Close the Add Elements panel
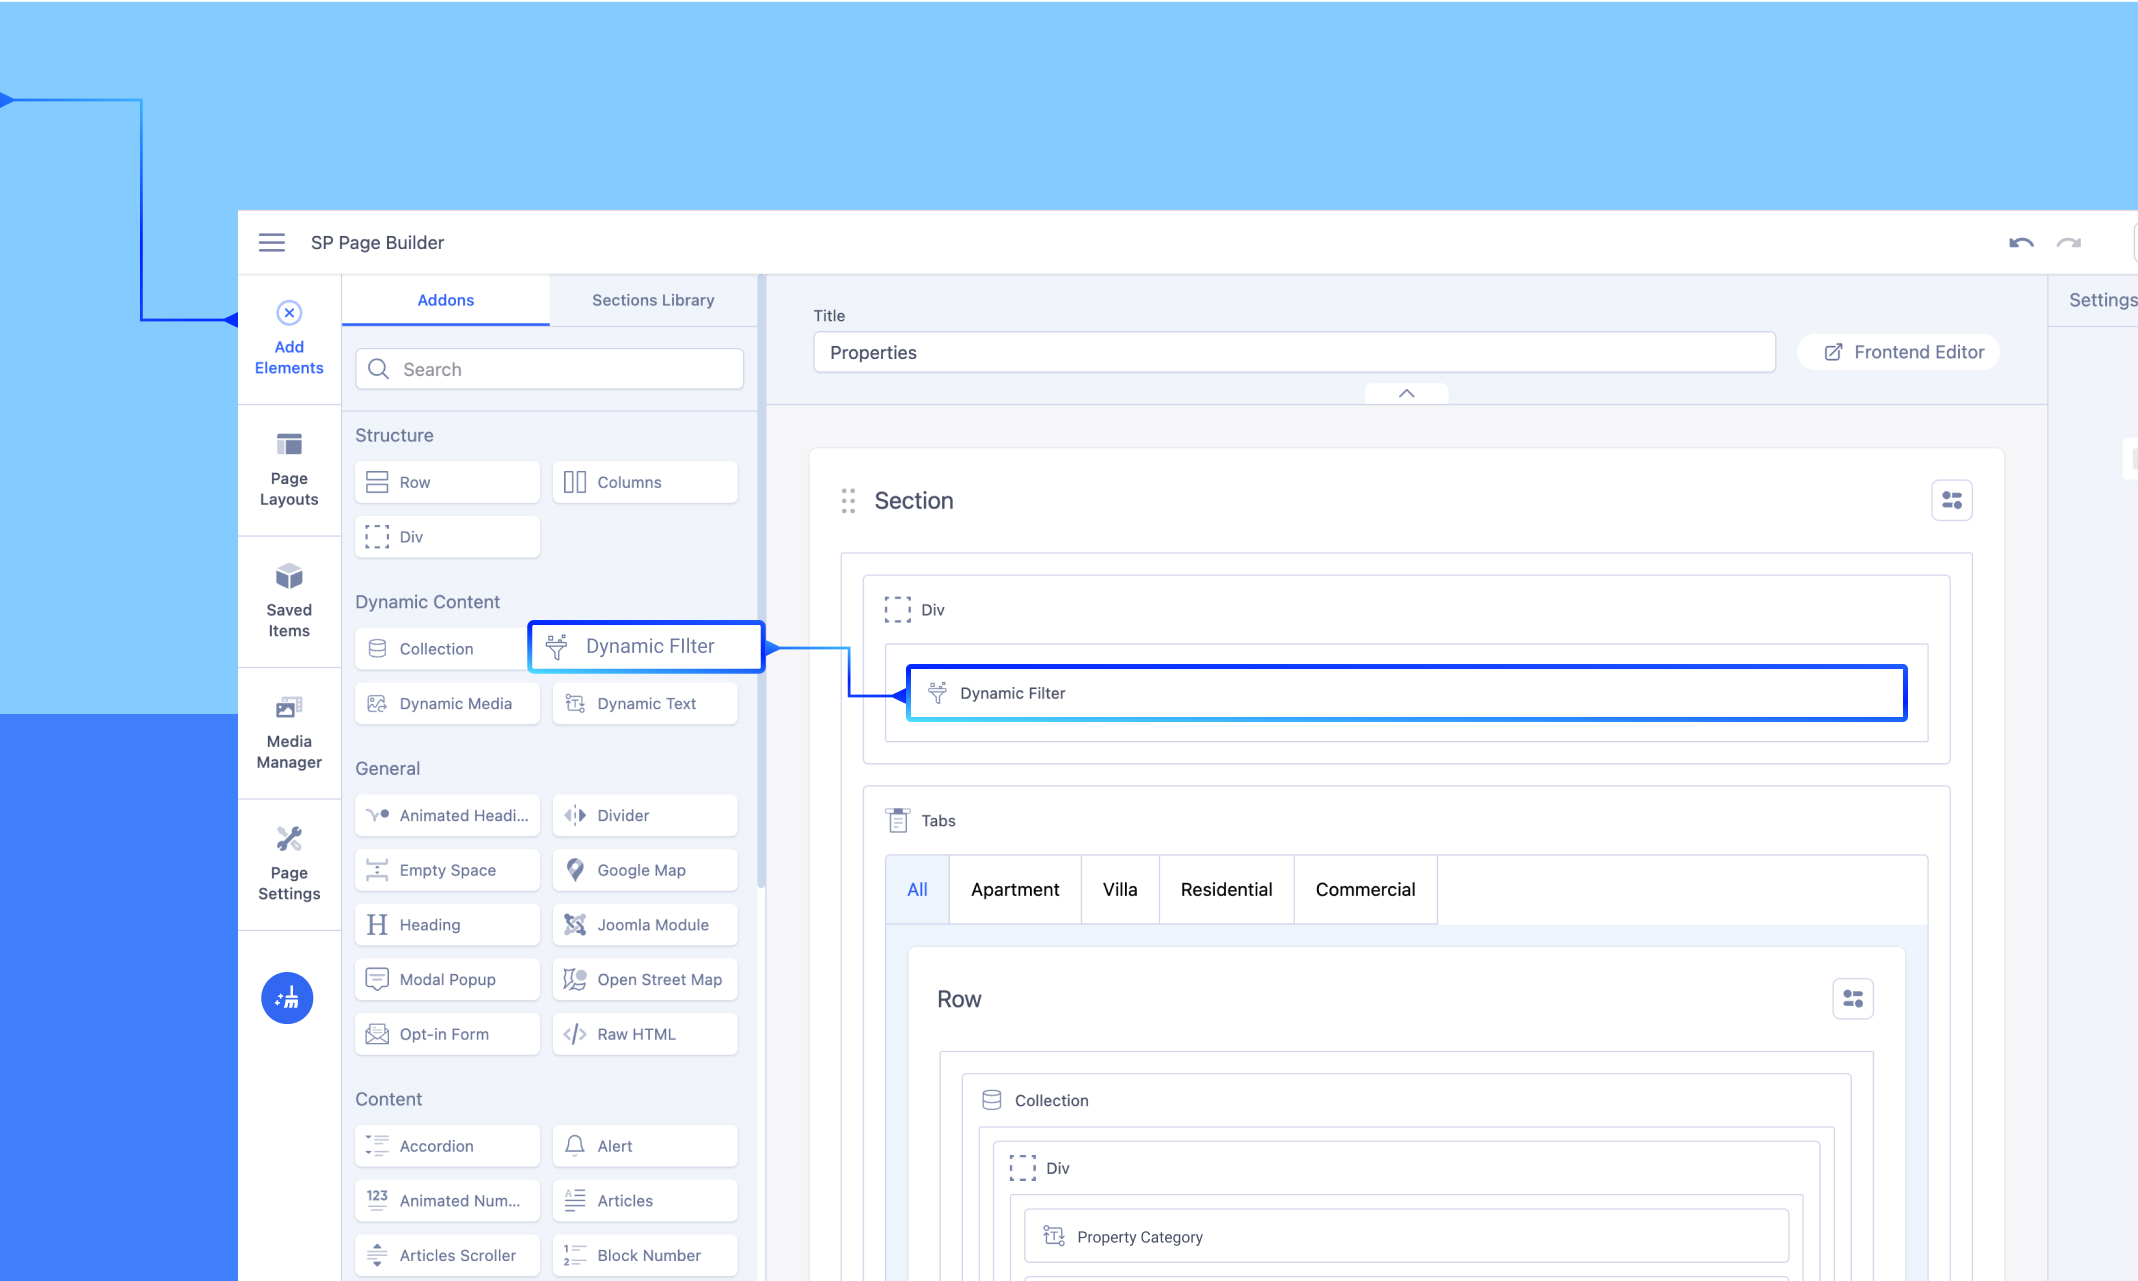2138x1281 pixels. click(289, 313)
